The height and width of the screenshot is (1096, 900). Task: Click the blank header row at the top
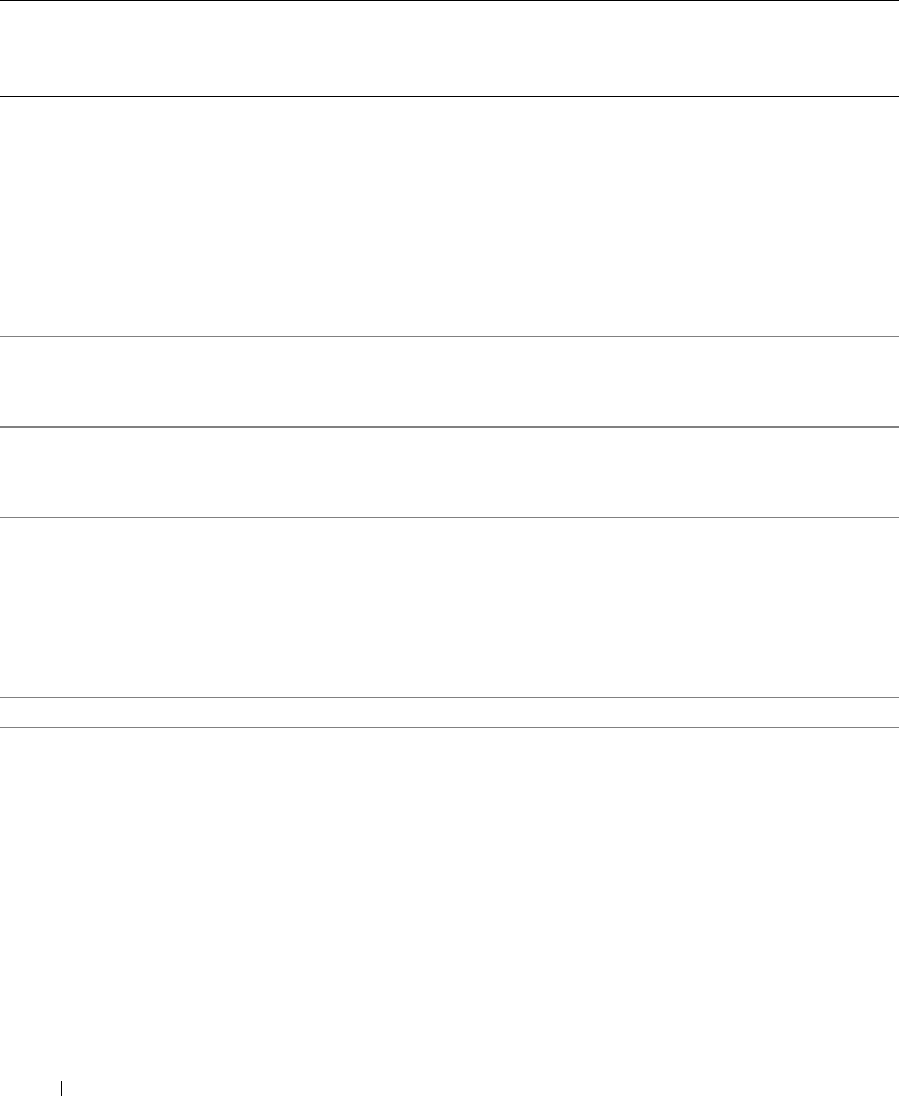tap(450, 48)
